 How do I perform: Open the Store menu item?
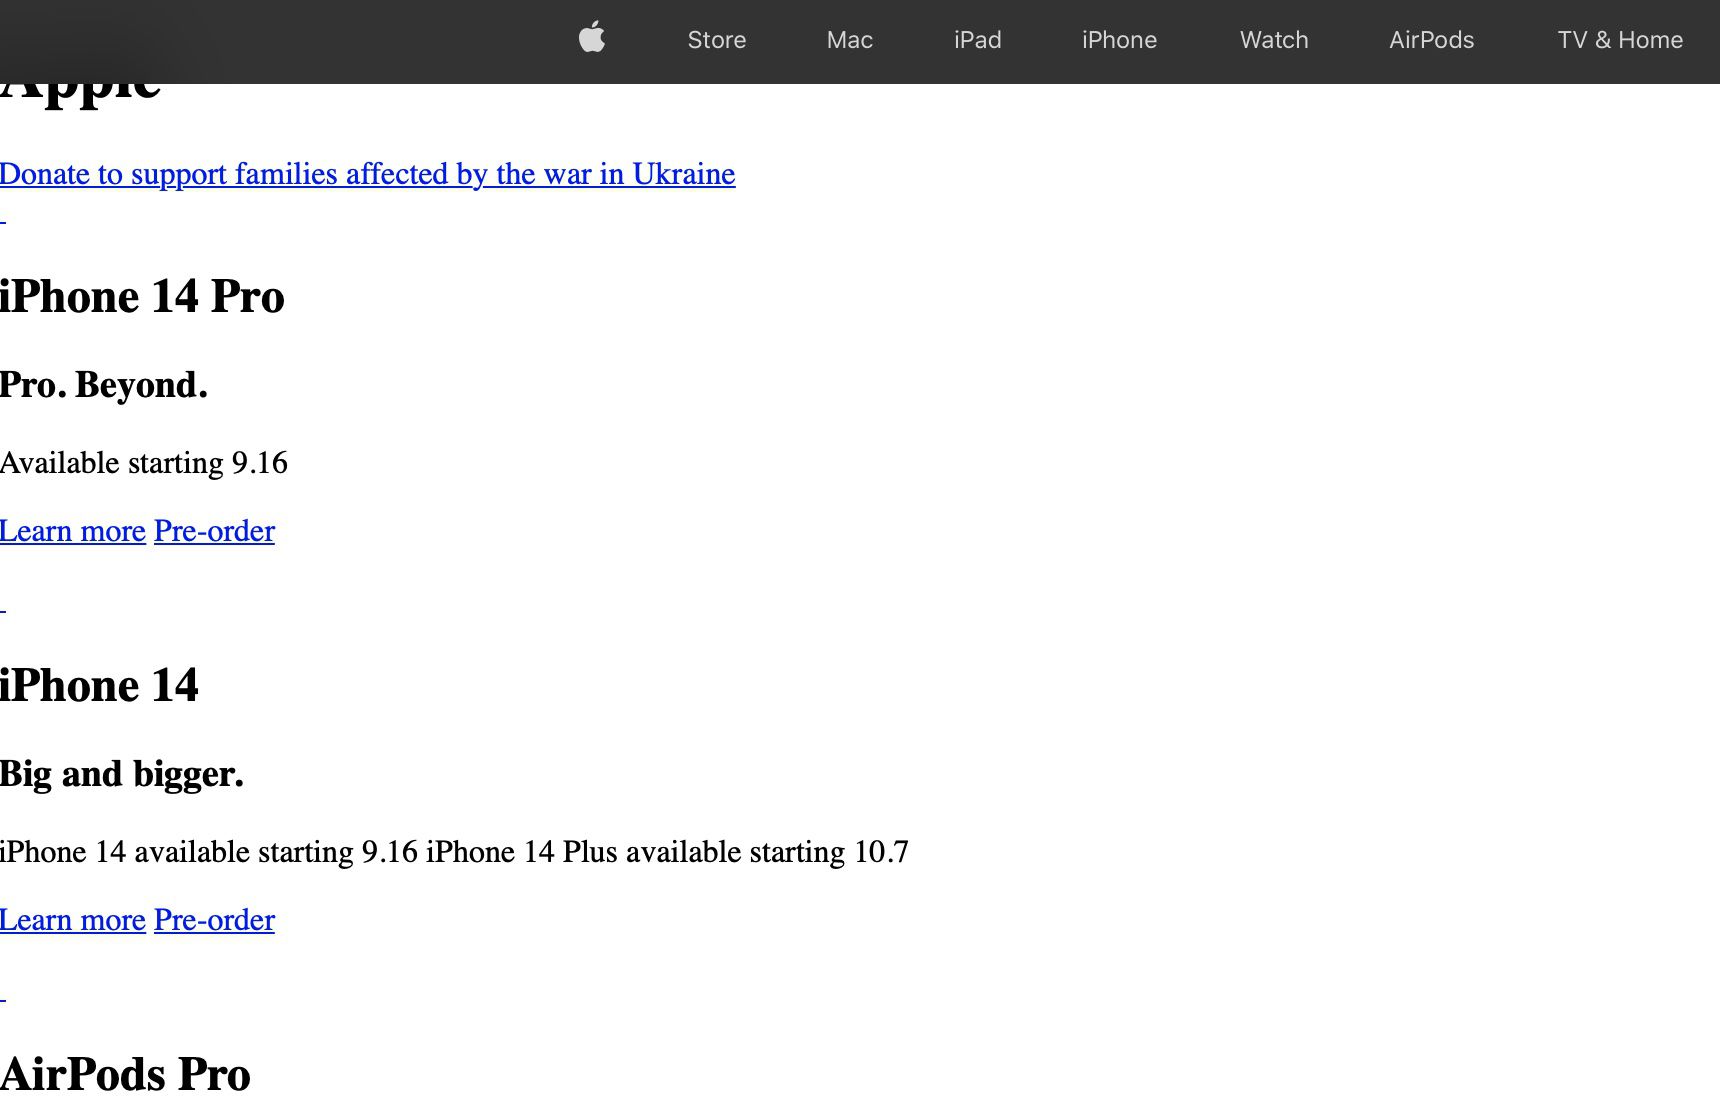[x=716, y=40]
